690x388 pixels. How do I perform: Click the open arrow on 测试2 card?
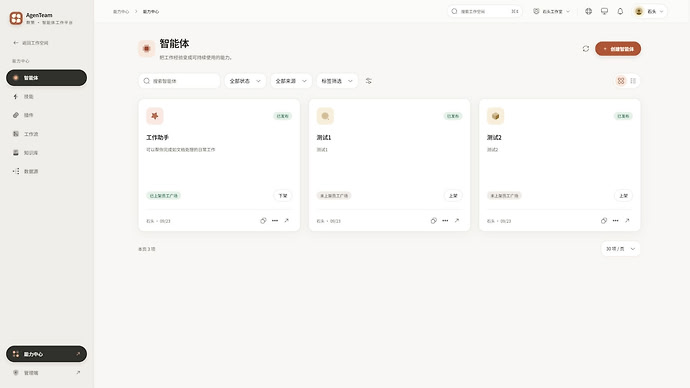tap(627, 221)
